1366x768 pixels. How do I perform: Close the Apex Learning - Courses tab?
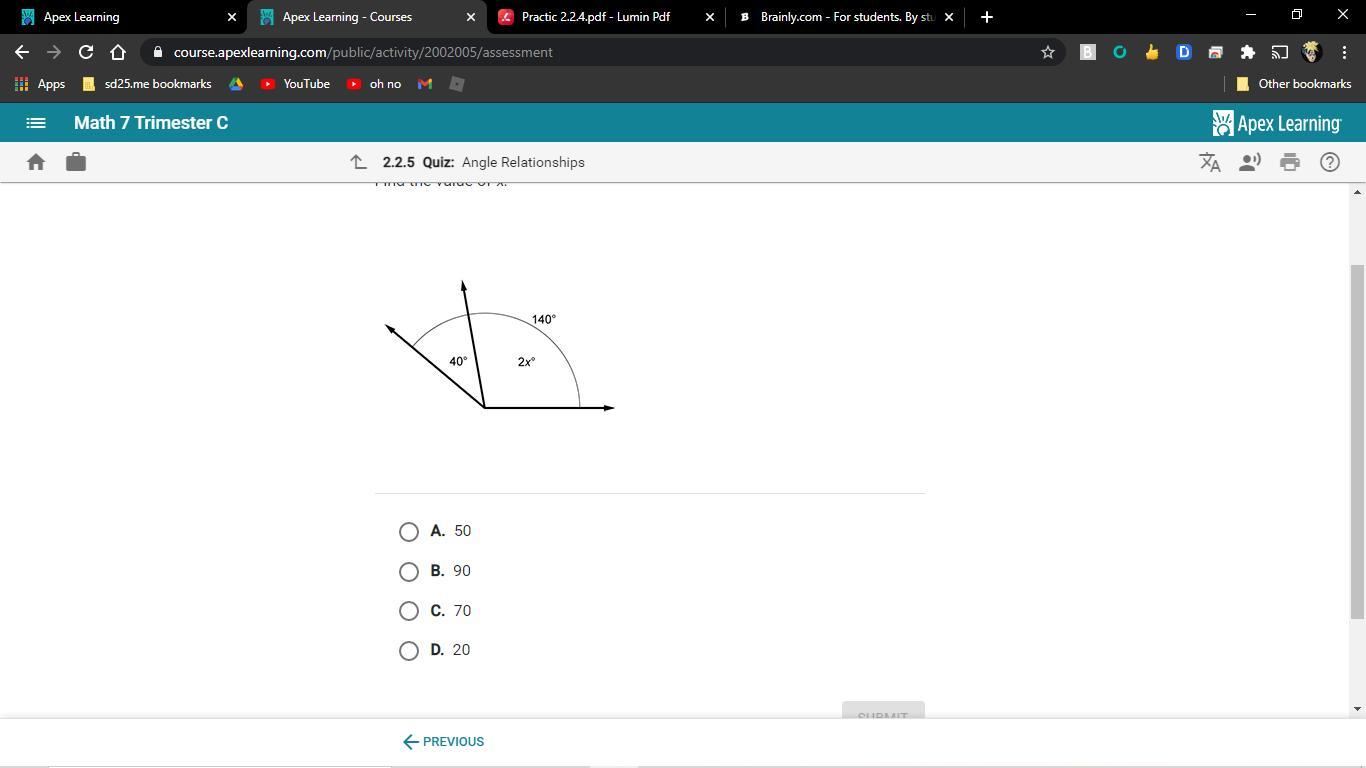471,17
